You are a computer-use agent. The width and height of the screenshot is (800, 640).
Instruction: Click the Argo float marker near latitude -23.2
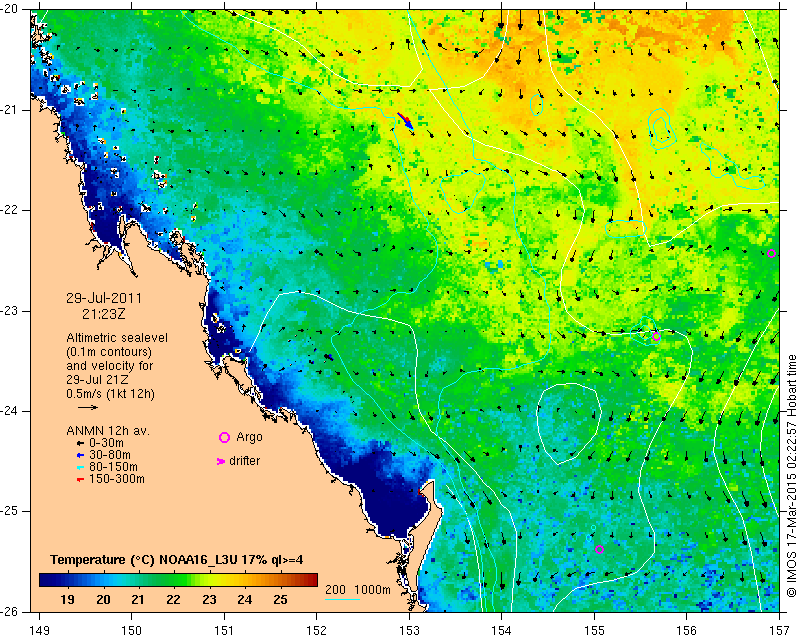(x=656, y=337)
